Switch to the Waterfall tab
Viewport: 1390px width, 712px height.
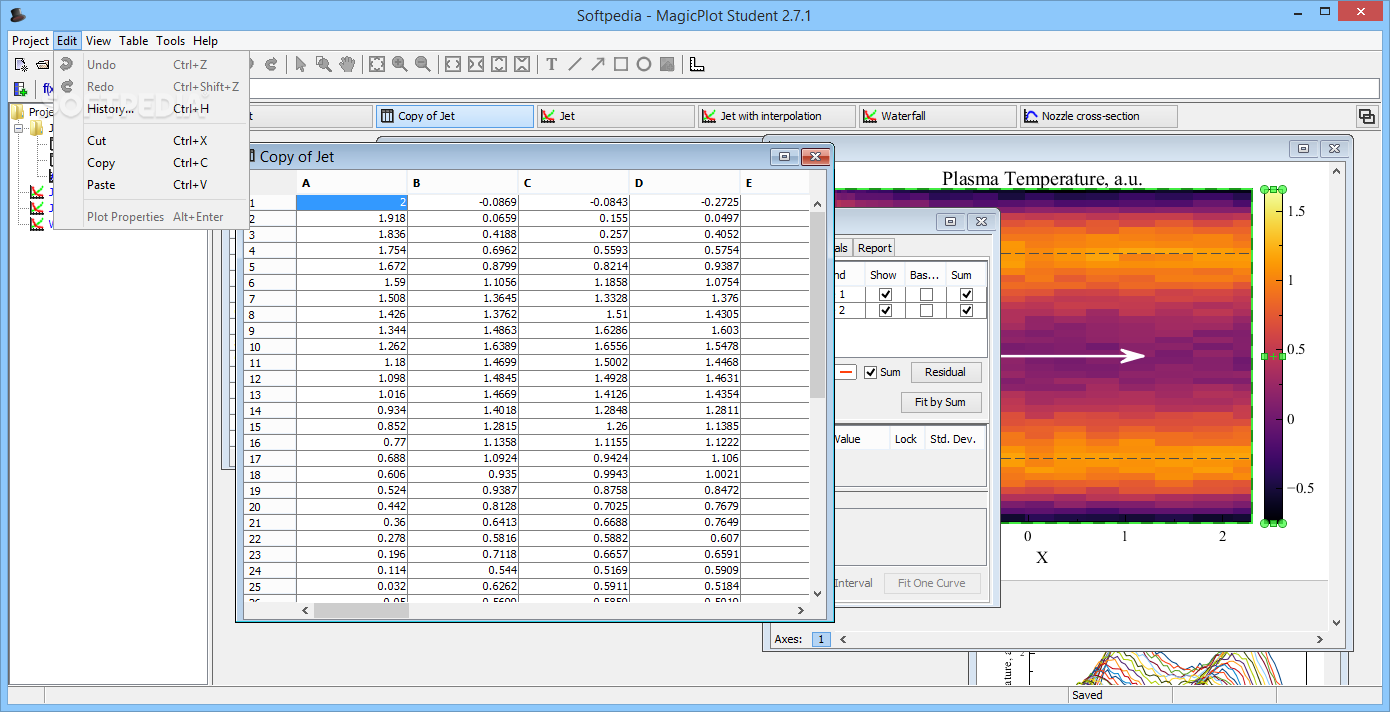point(937,116)
